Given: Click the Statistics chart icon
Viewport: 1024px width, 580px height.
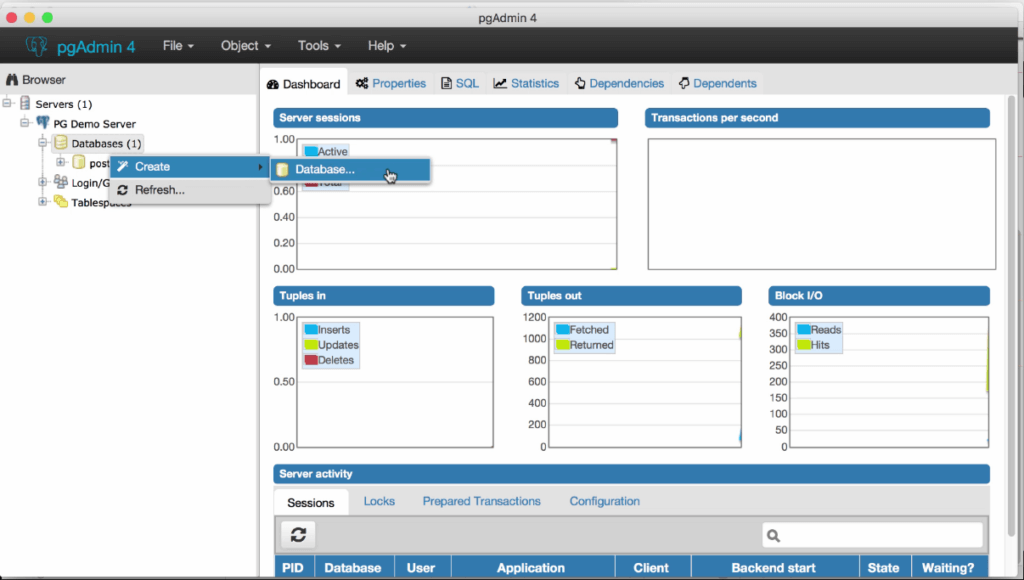Looking at the screenshot, I should [501, 83].
